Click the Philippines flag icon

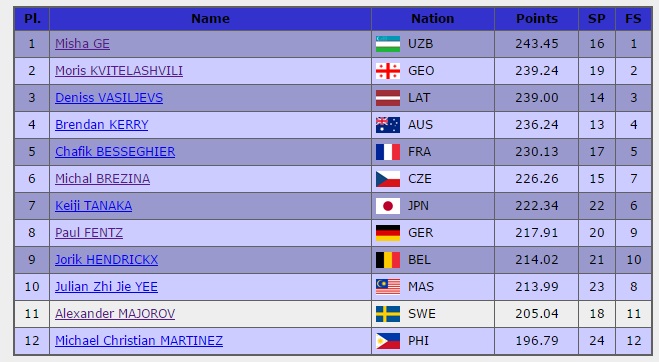[387, 341]
